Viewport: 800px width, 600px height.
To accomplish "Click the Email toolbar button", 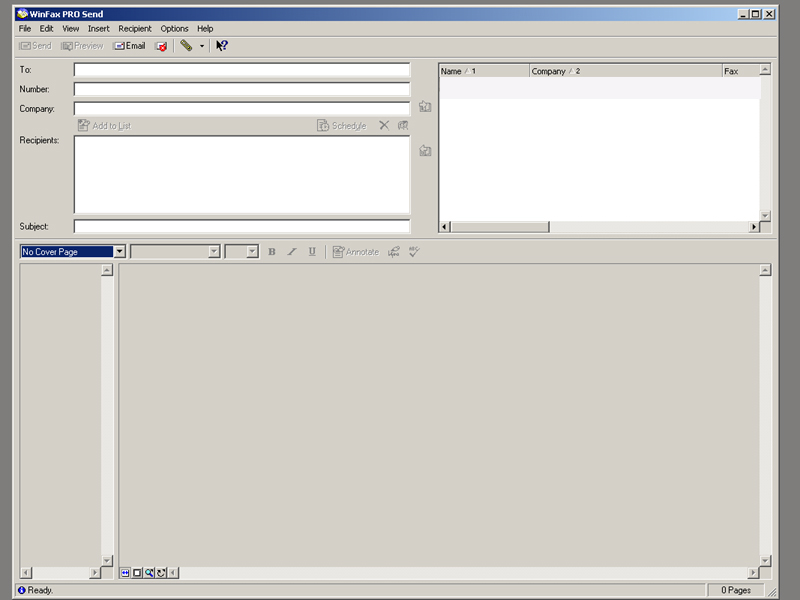I will pyautogui.click(x=130, y=46).
